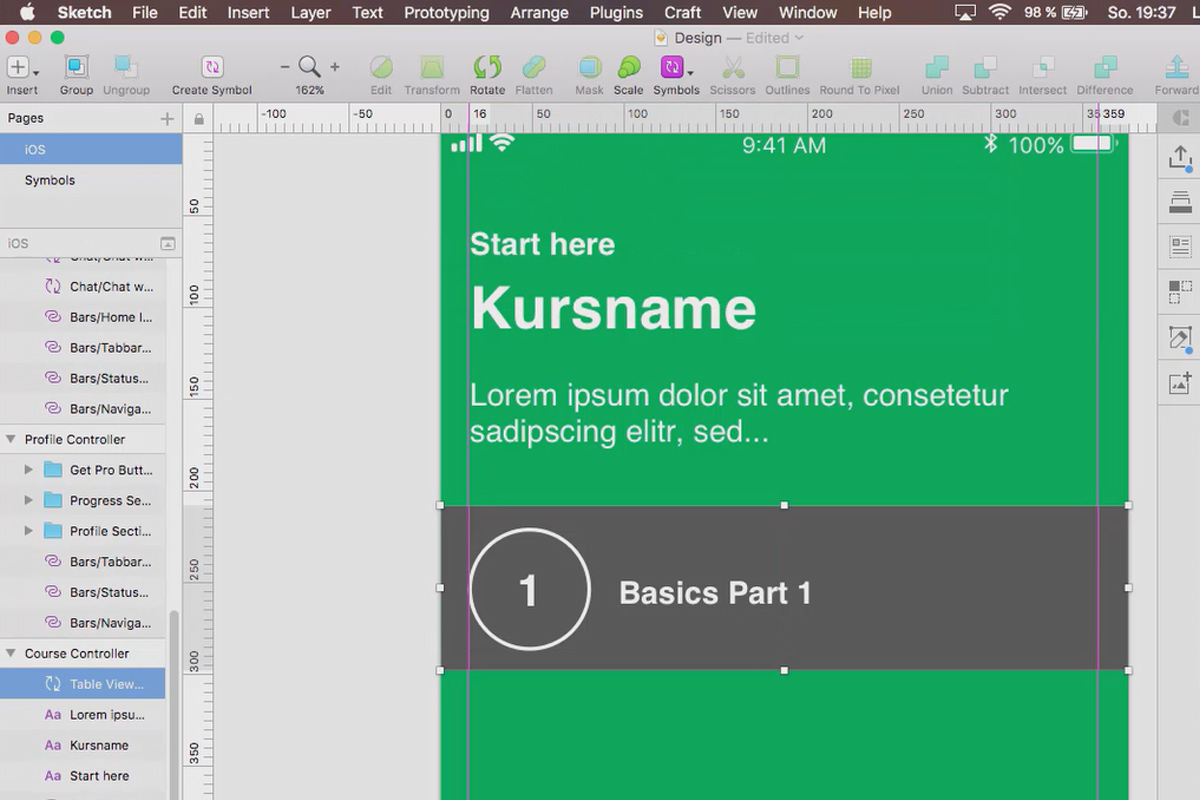The height and width of the screenshot is (800, 1200).
Task: Enable Transform on the selected layer
Action: (x=432, y=73)
